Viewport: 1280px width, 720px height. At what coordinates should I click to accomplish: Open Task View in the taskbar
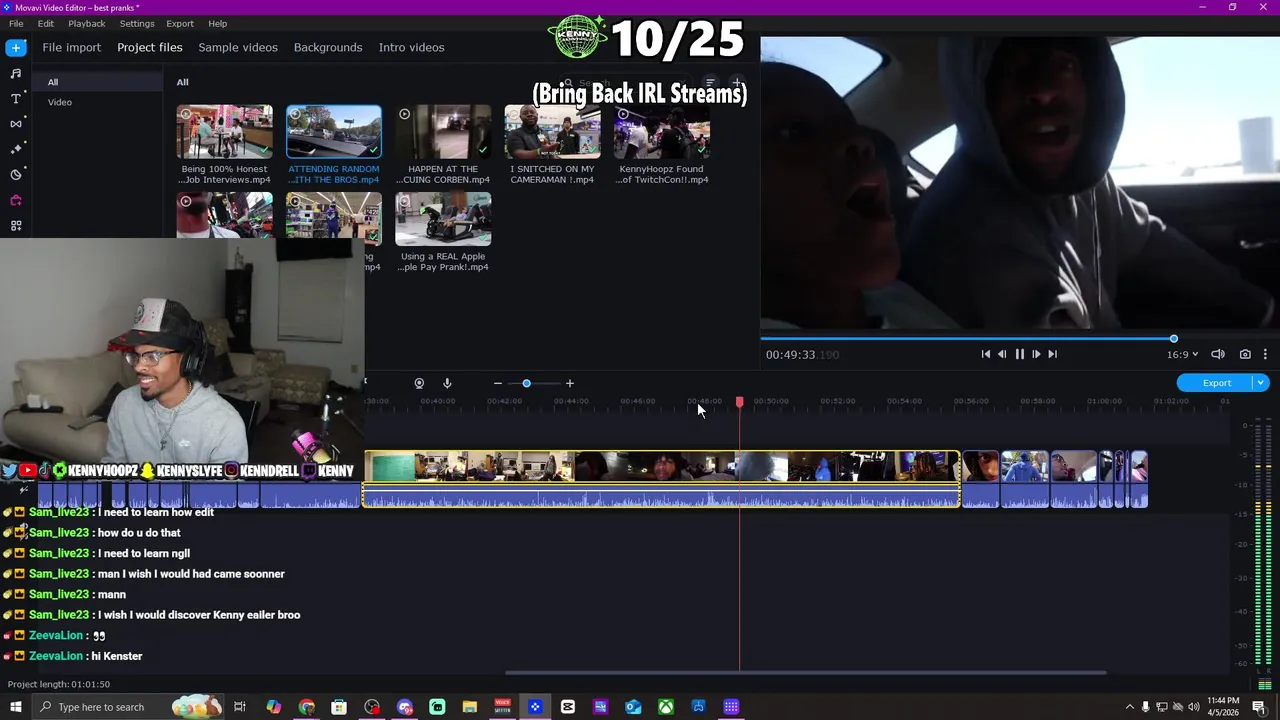coord(240,707)
